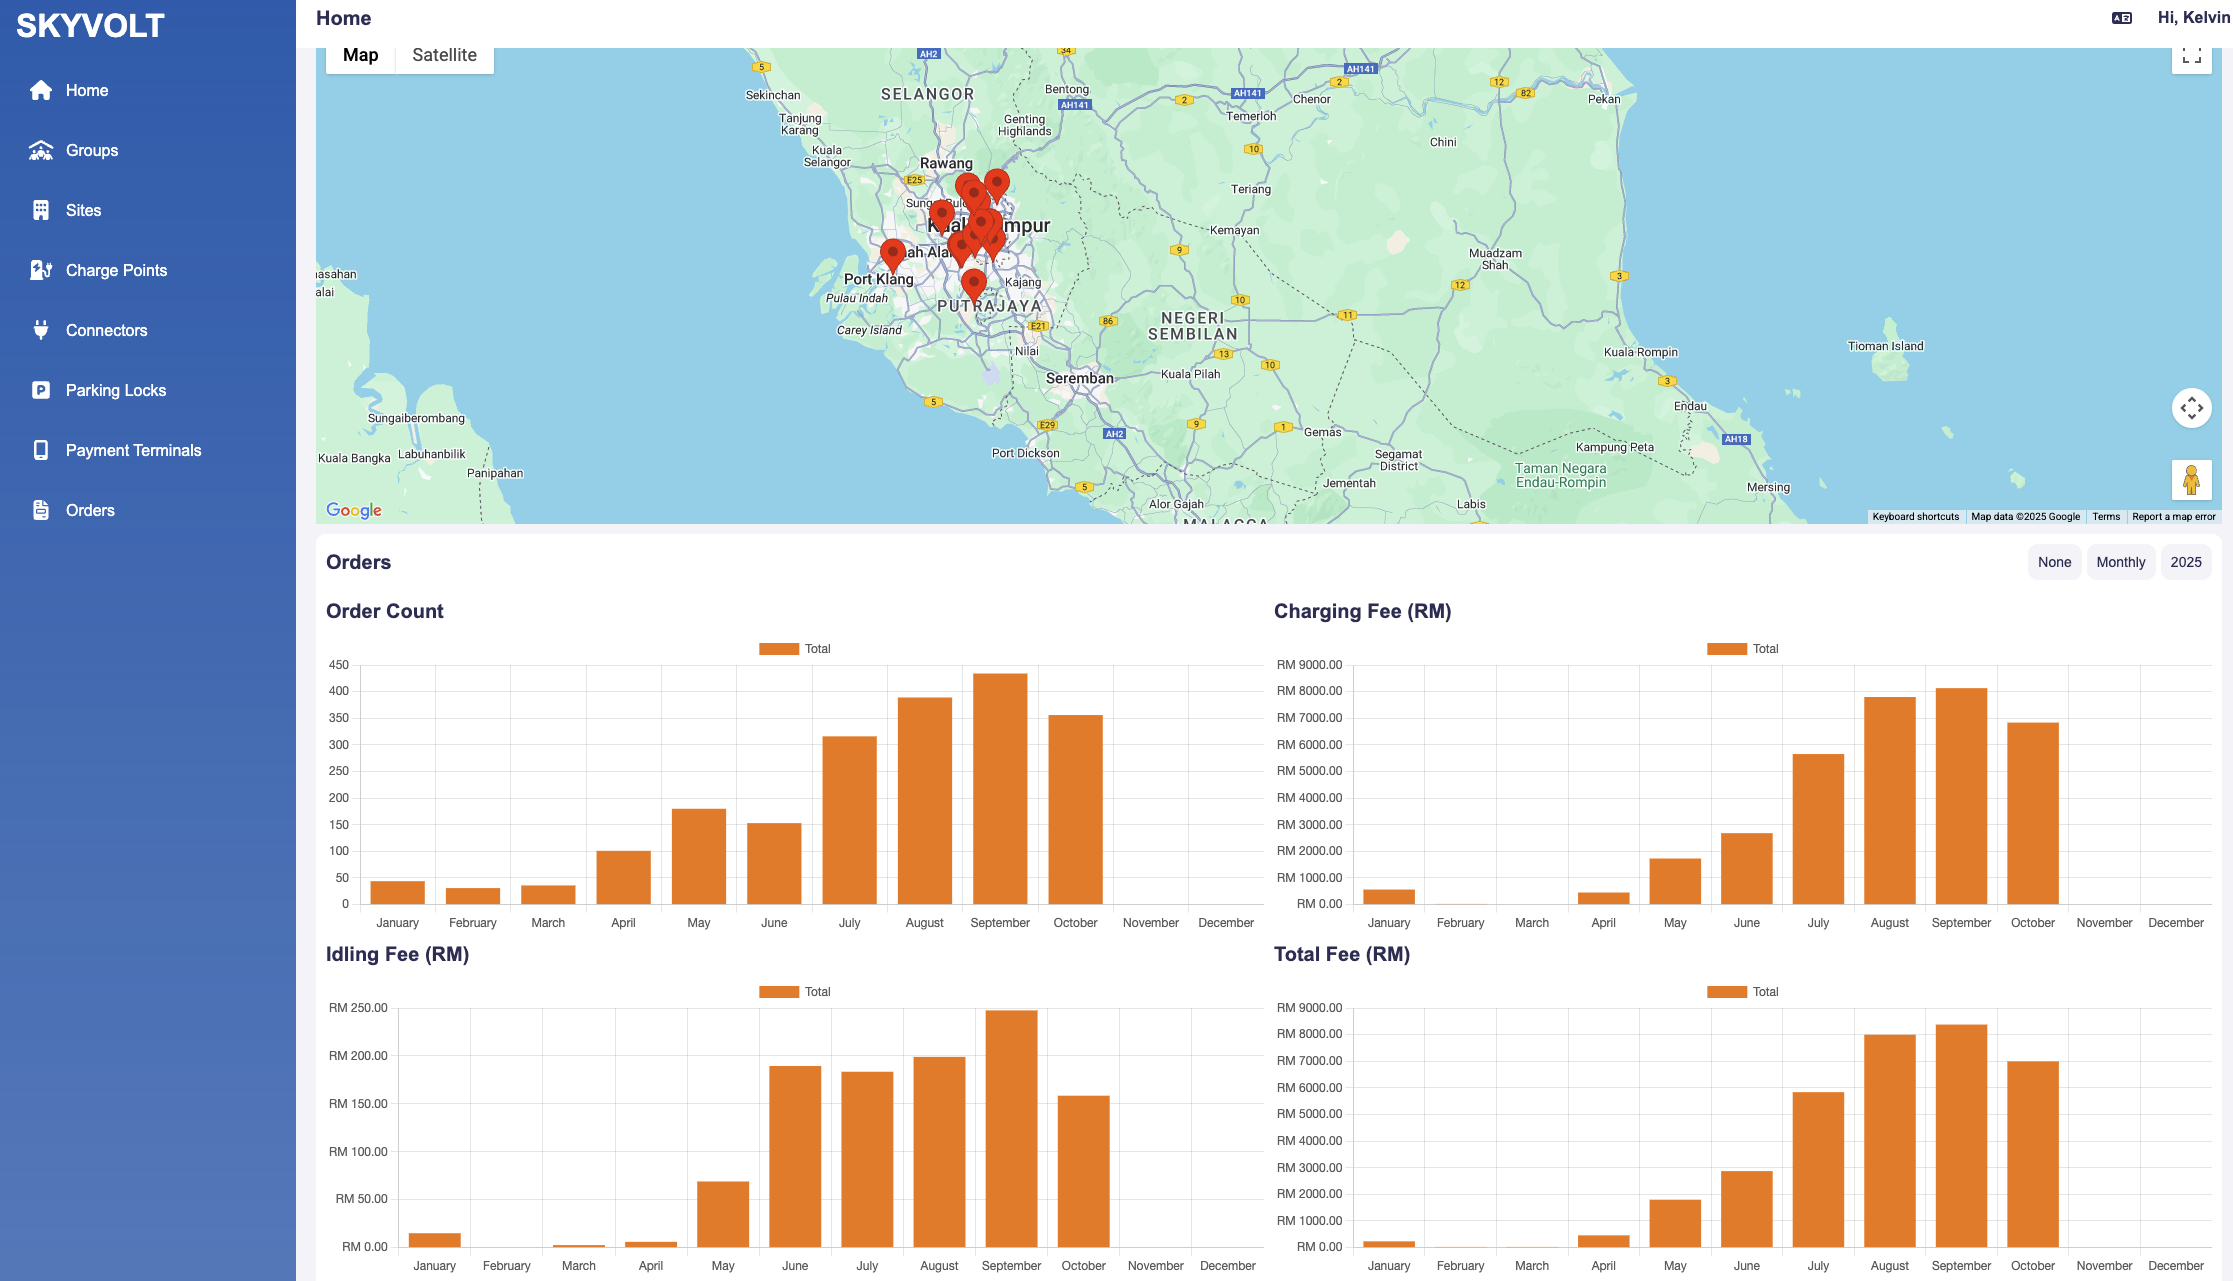Toggle the Total legend on Order Count chart
Screen dimensions: 2233x1281
[794, 648]
